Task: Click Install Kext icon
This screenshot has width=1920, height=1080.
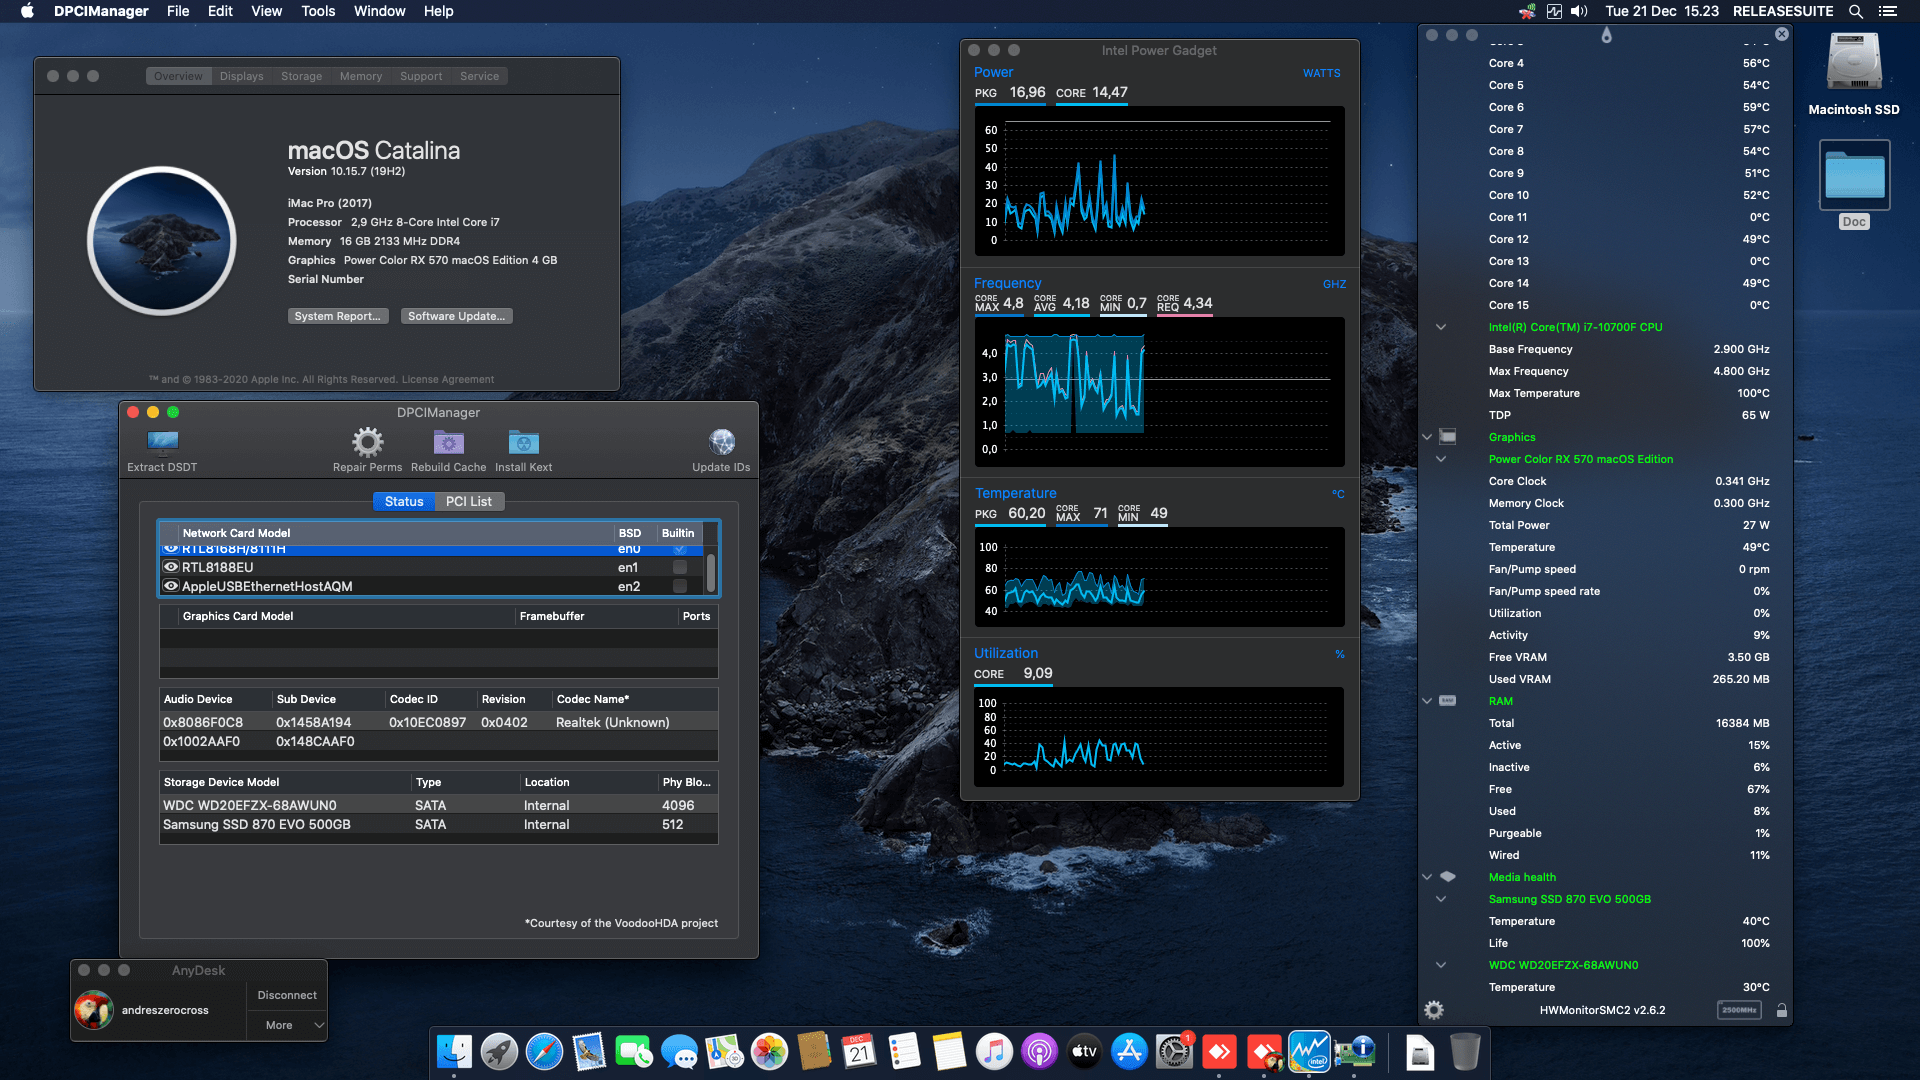Action: point(523,442)
